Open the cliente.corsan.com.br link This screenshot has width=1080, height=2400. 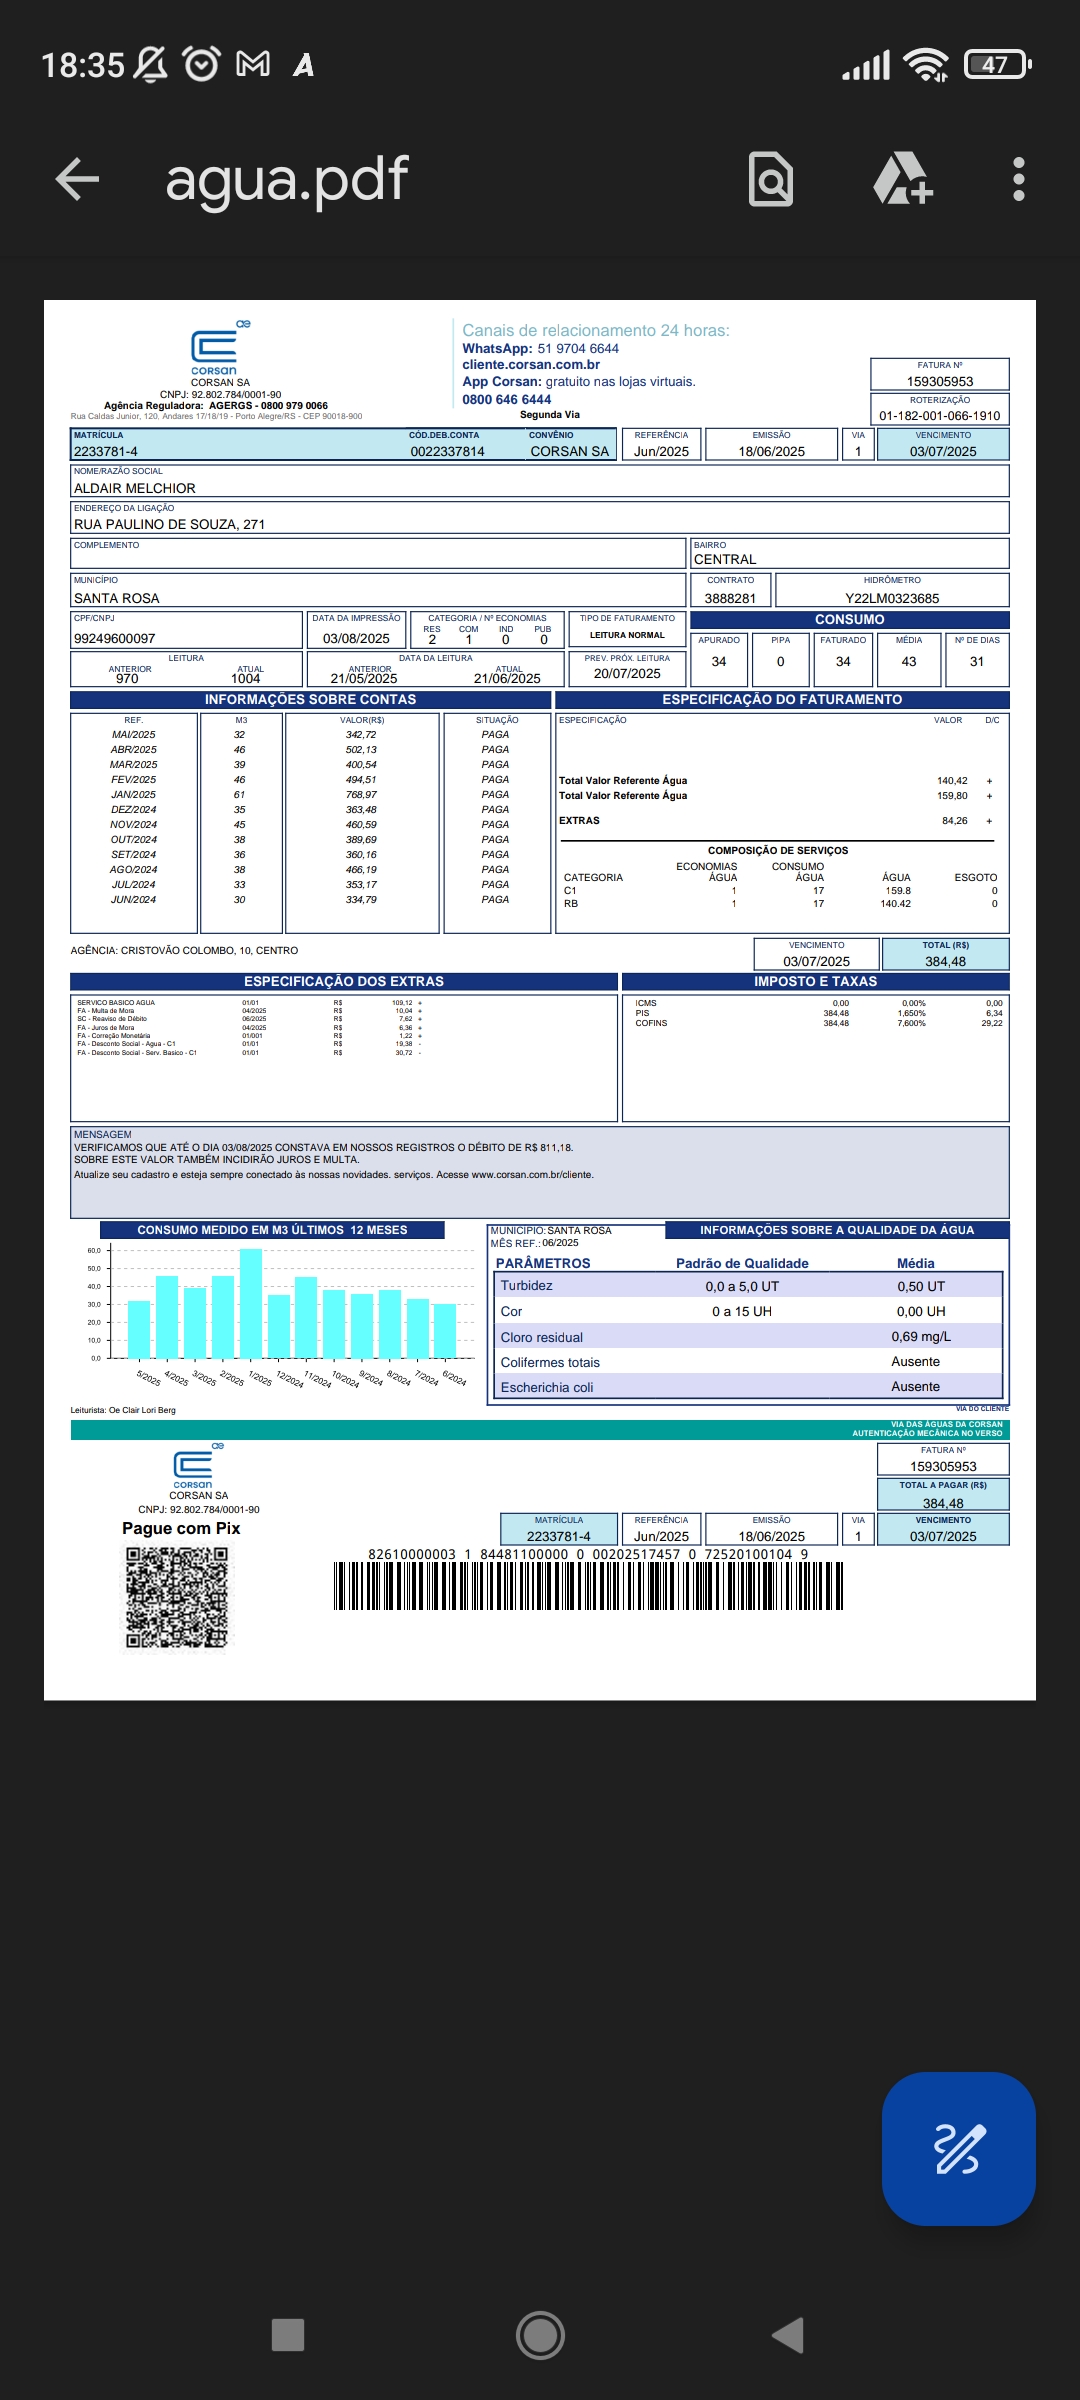[531, 365]
